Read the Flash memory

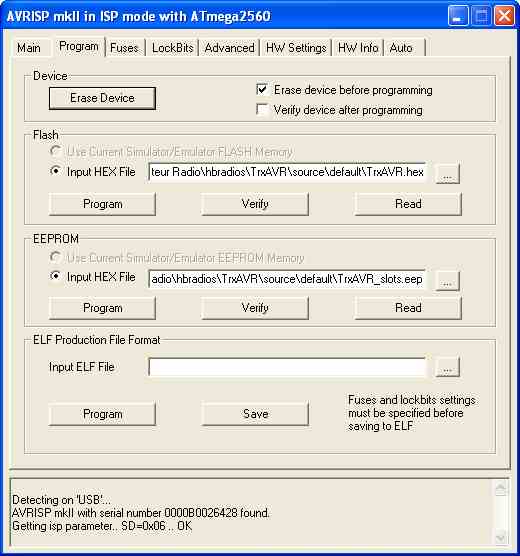408,204
